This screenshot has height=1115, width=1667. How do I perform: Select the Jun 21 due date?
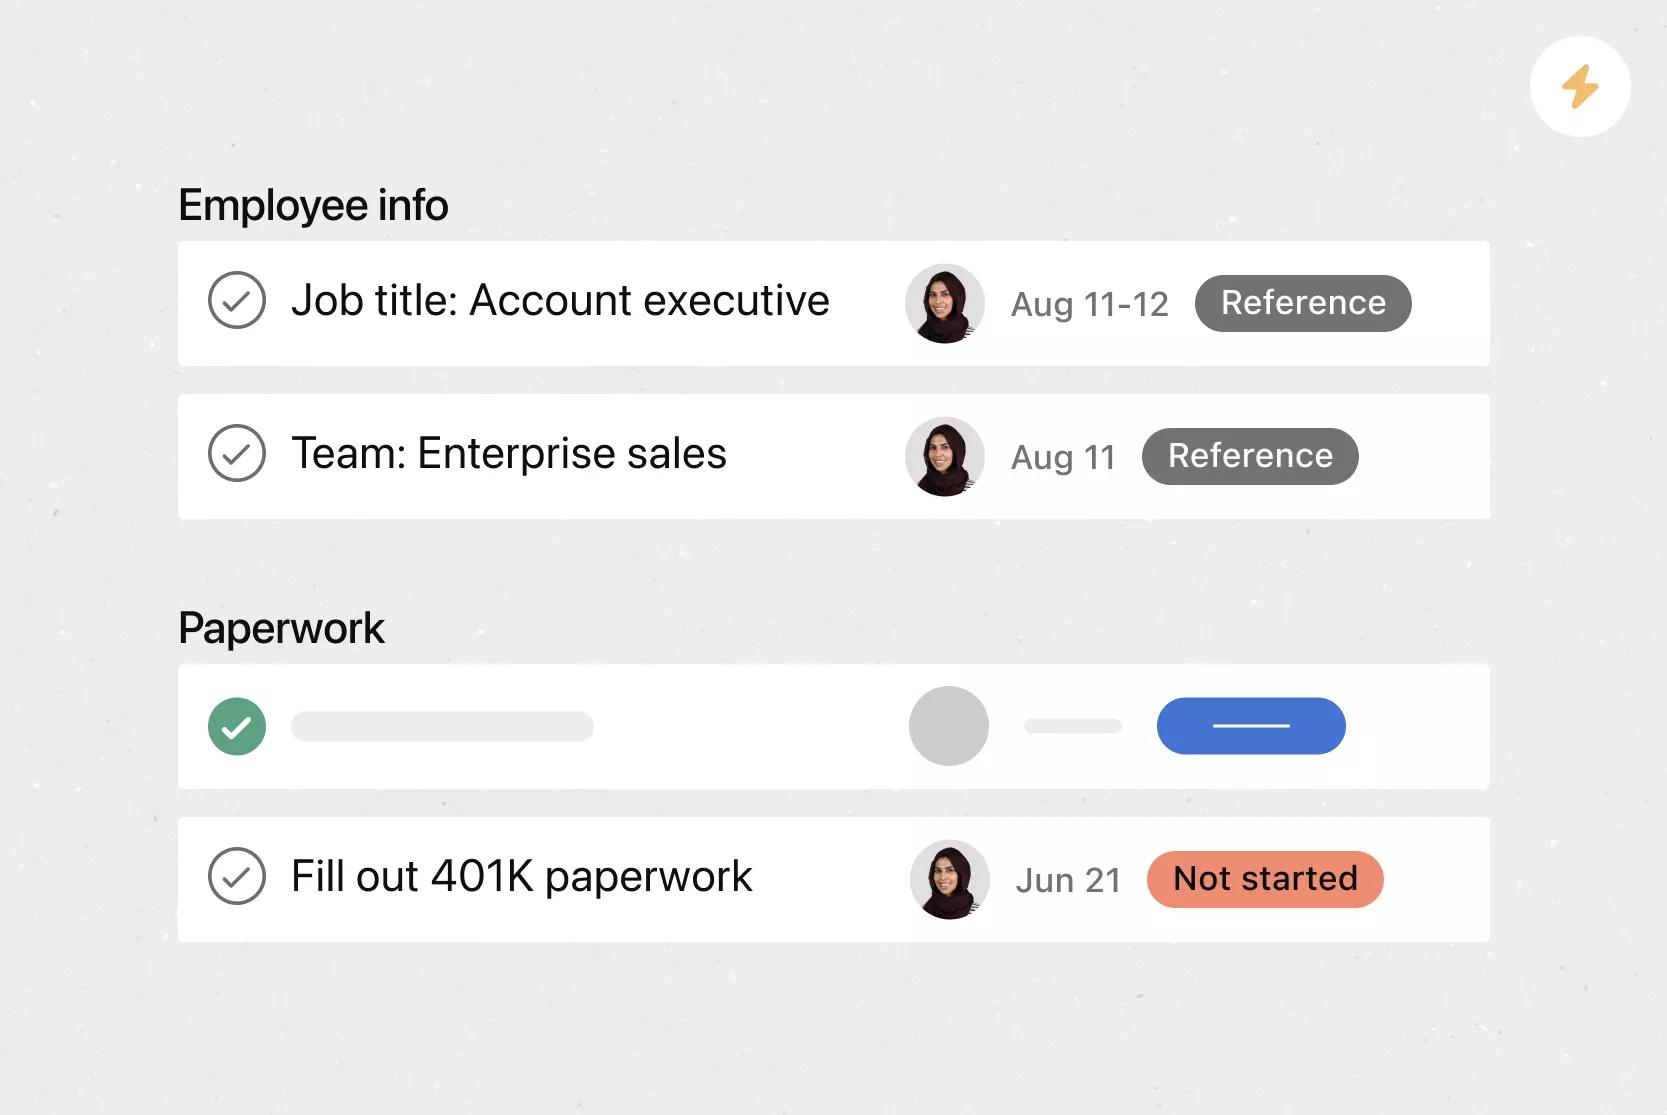coord(1068,880)
